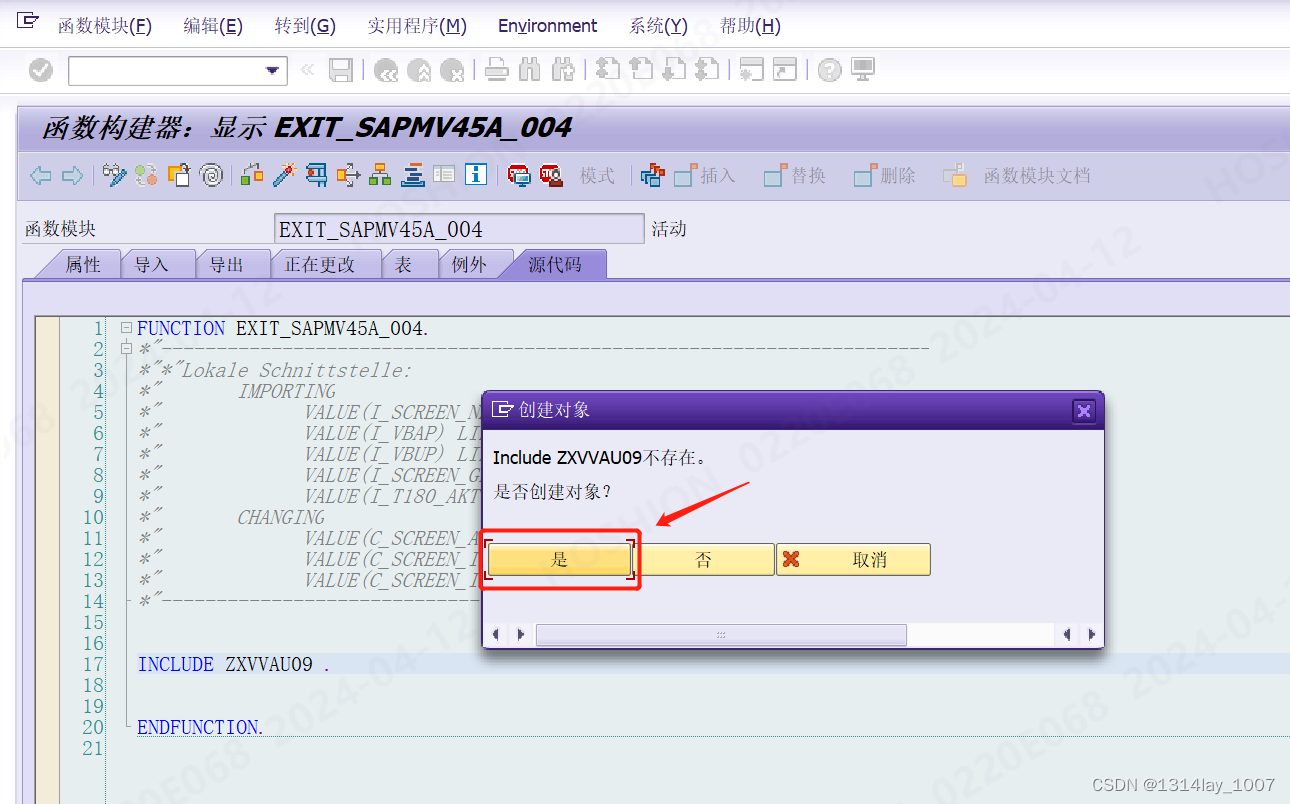Open the 帮助(H) menu
The image size is (1290, 804).
click(750, 26)
